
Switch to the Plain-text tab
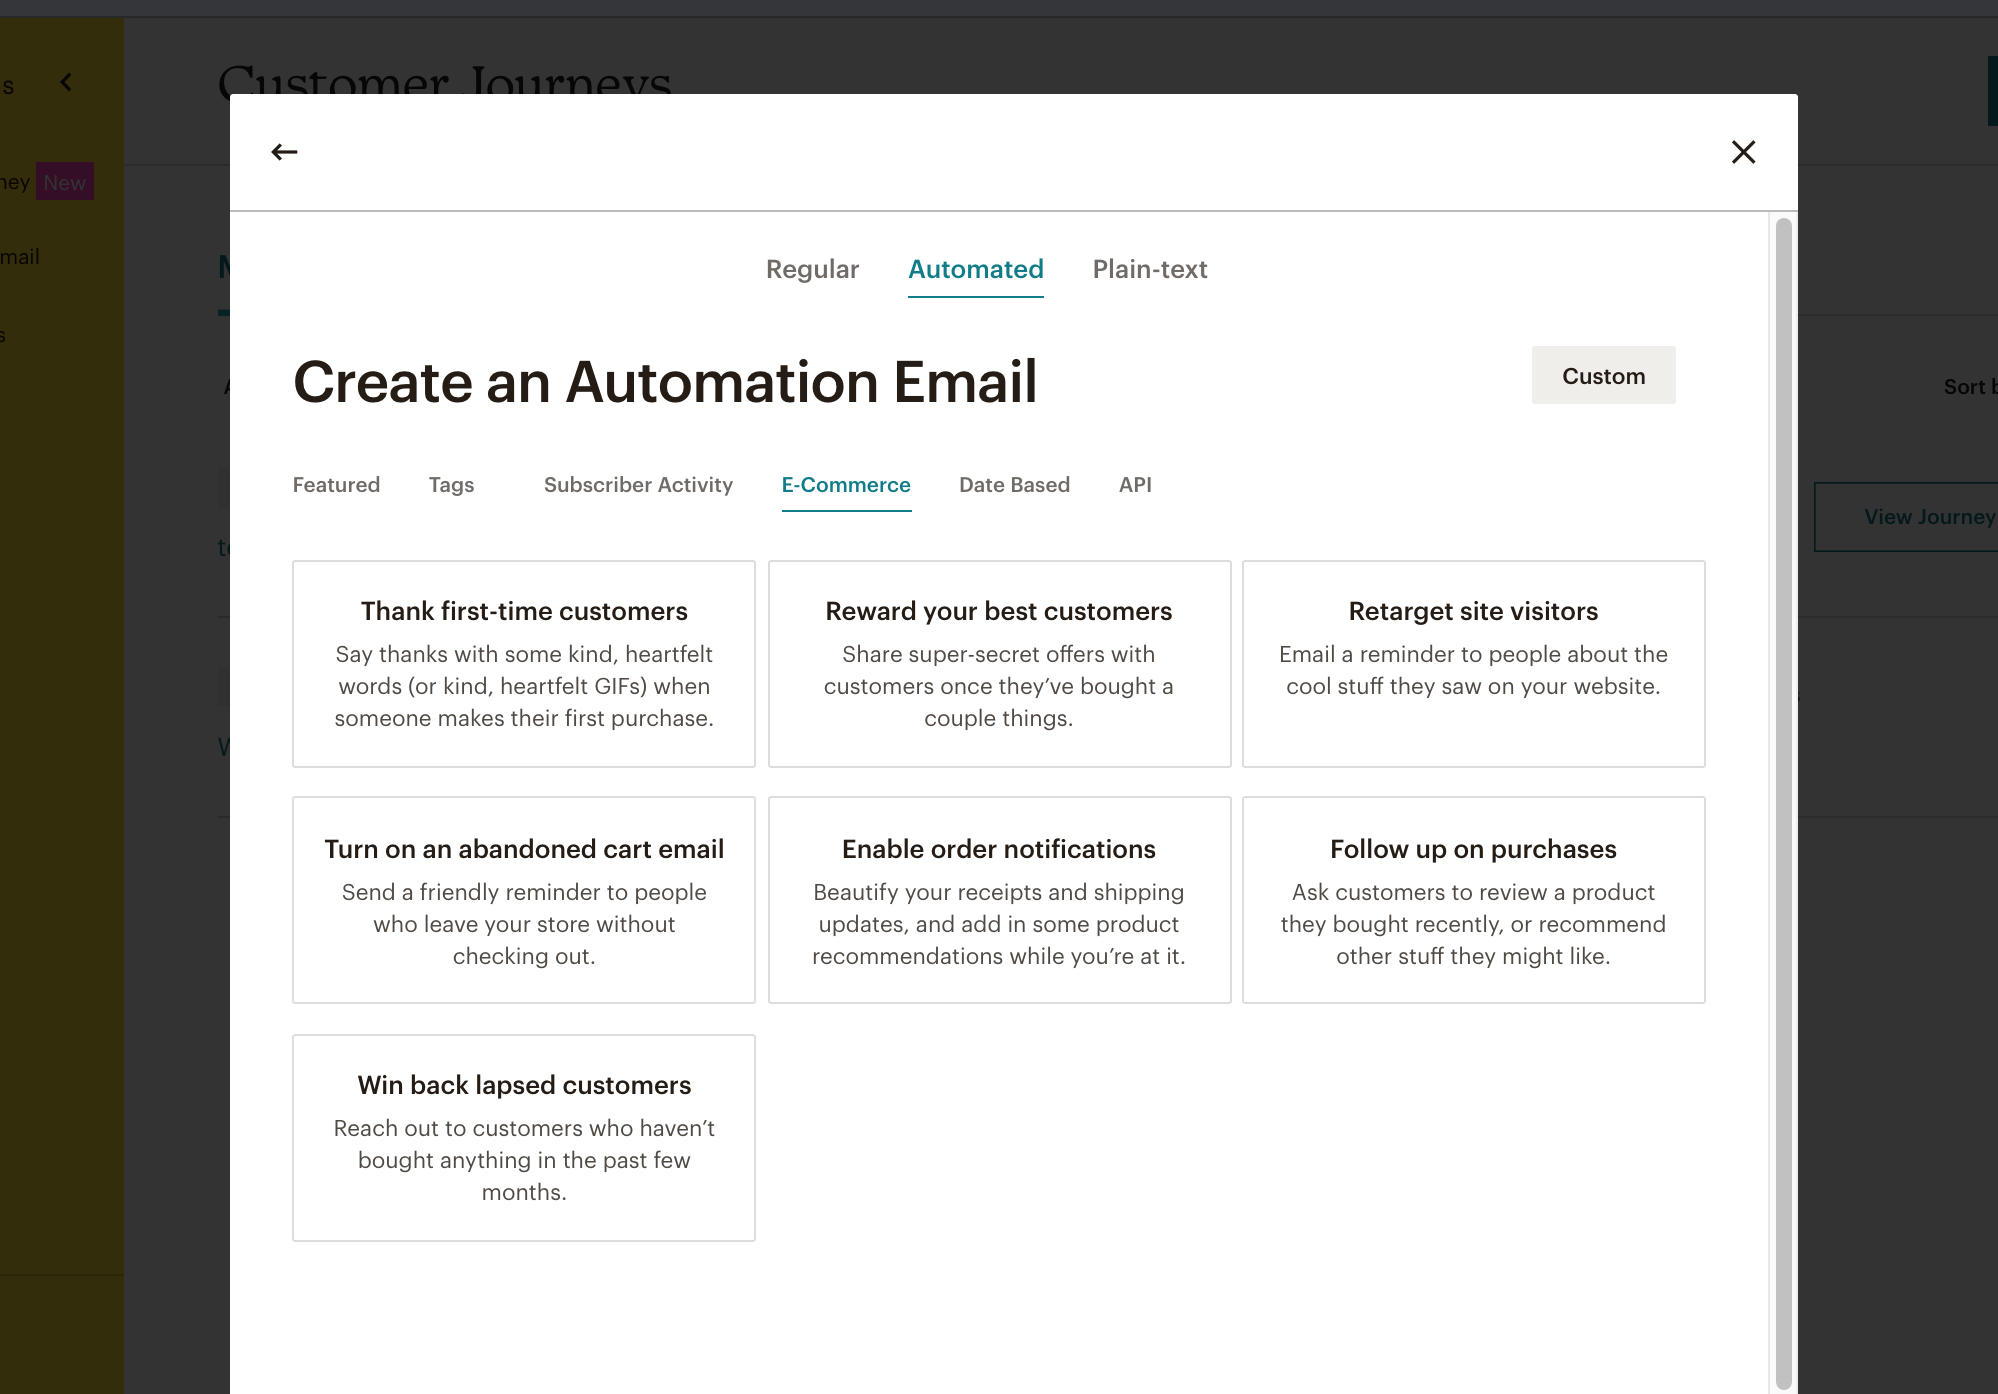1150,269
